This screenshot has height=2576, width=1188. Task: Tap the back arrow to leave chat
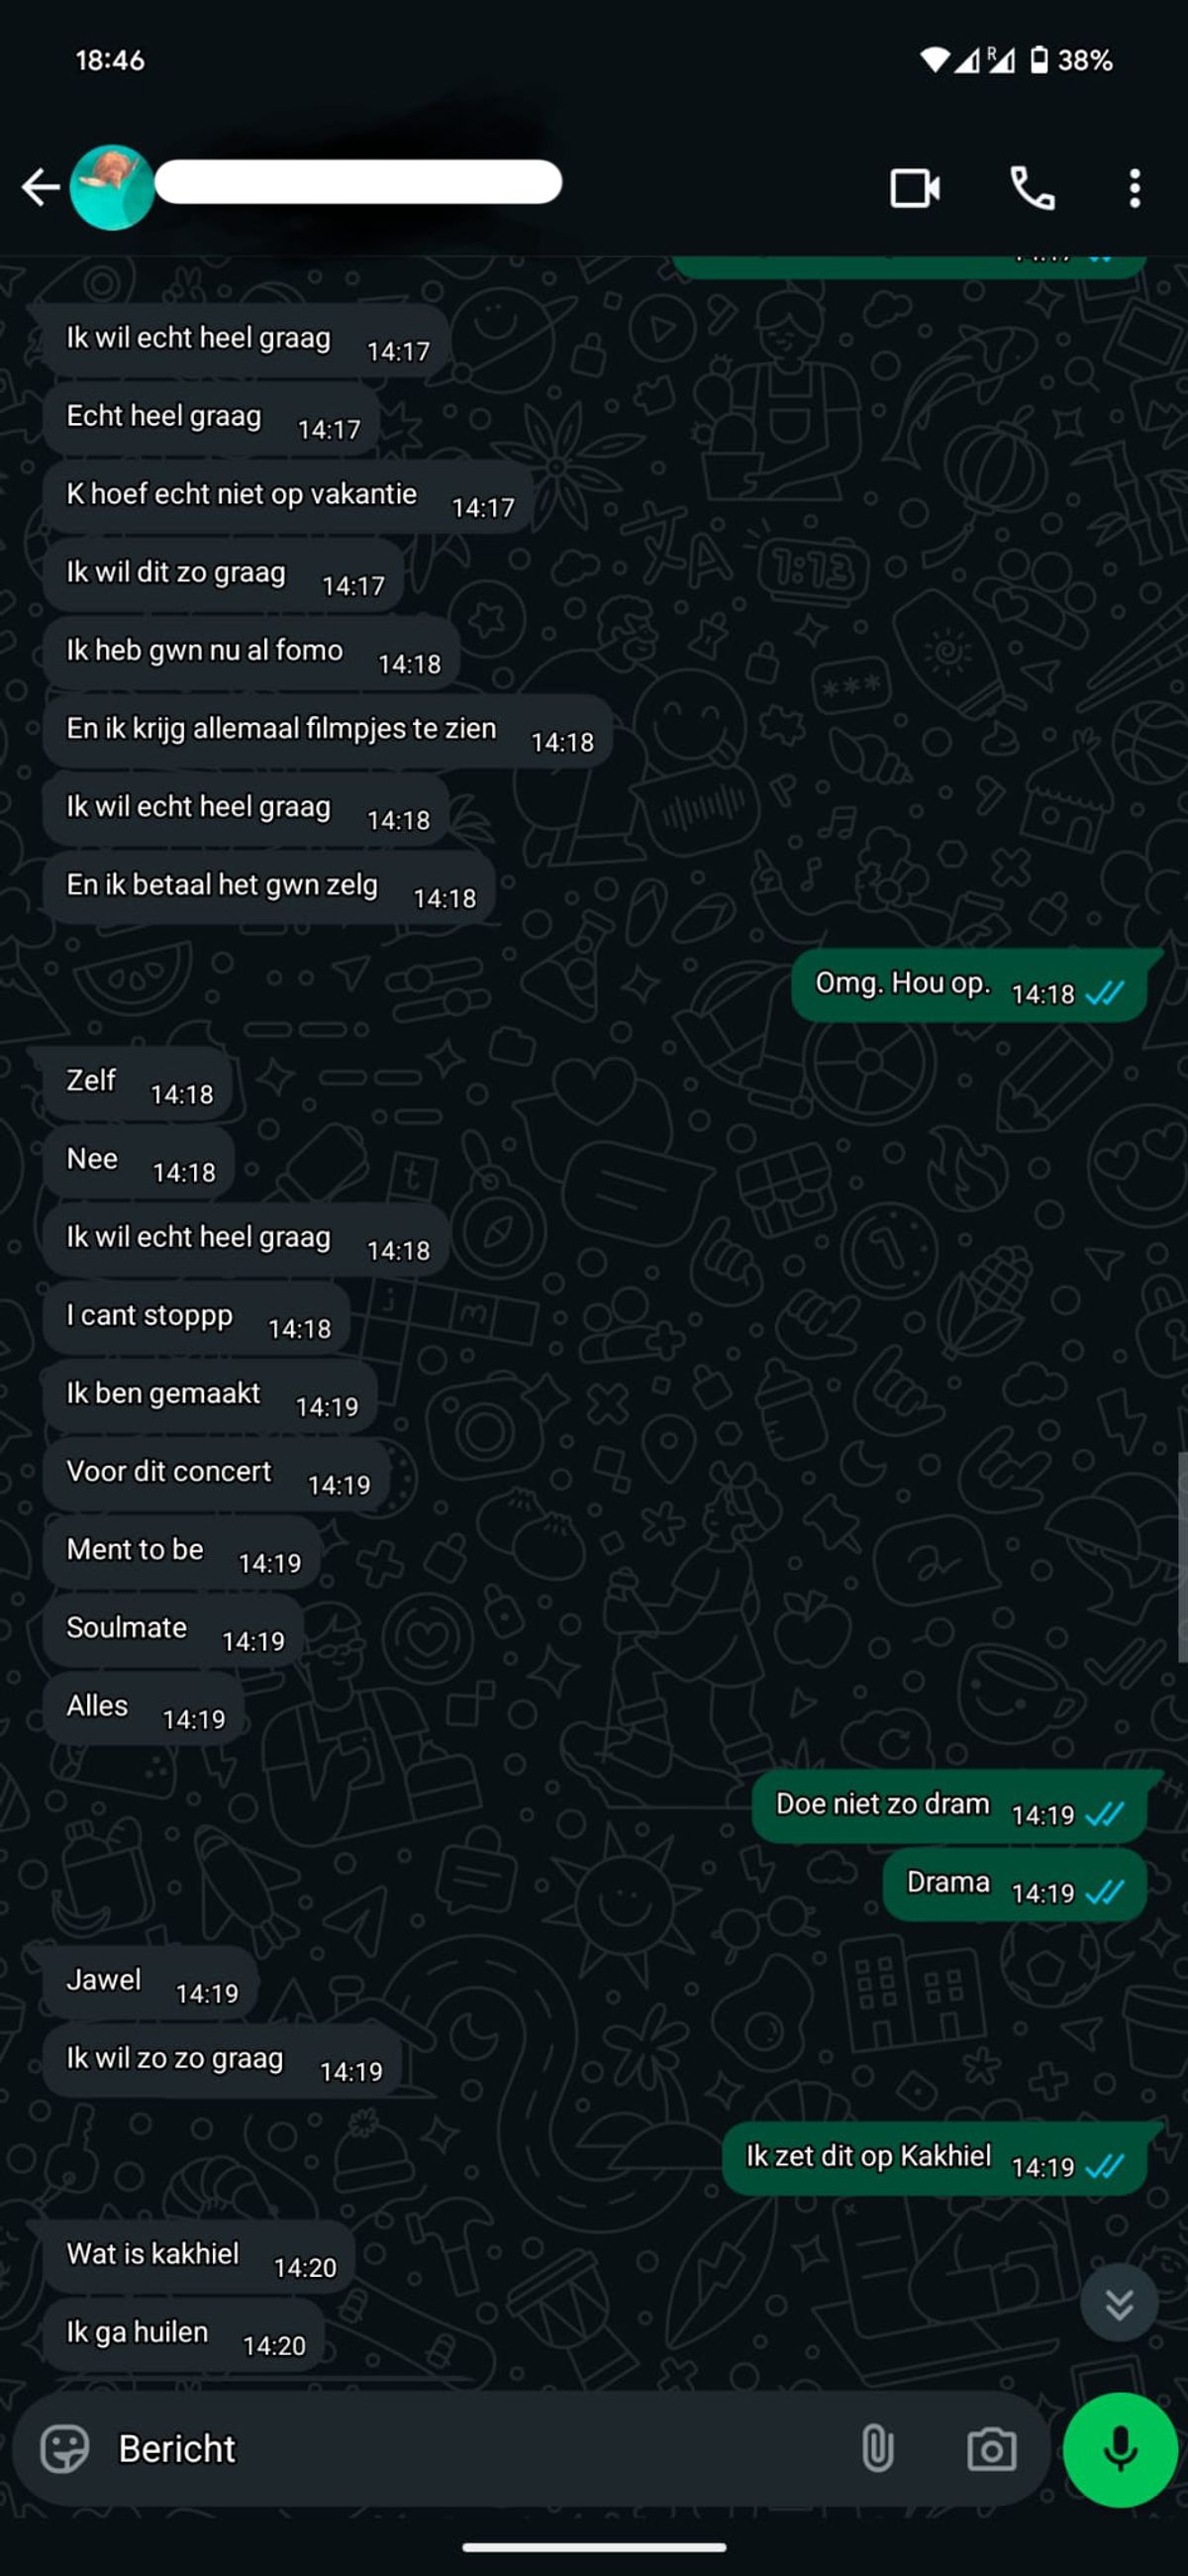pos(40,187)
